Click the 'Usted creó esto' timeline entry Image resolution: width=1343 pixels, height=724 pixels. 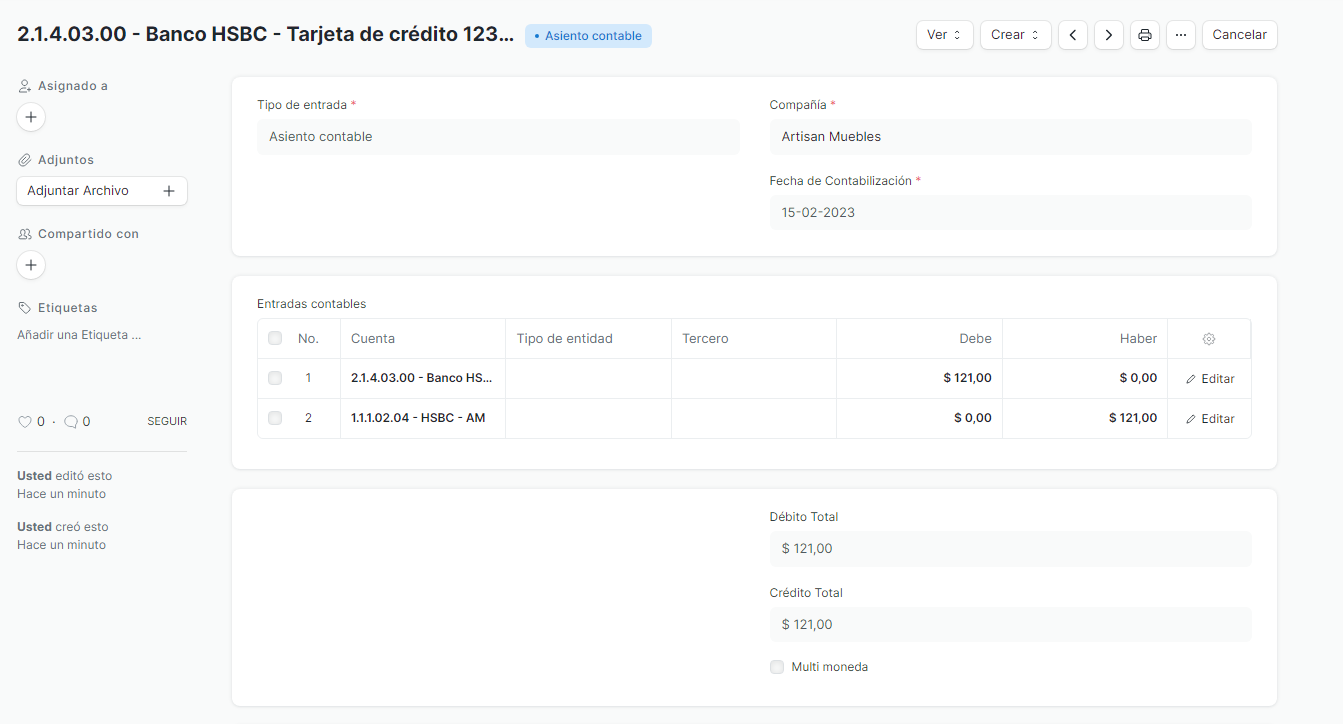pos(63,536)
